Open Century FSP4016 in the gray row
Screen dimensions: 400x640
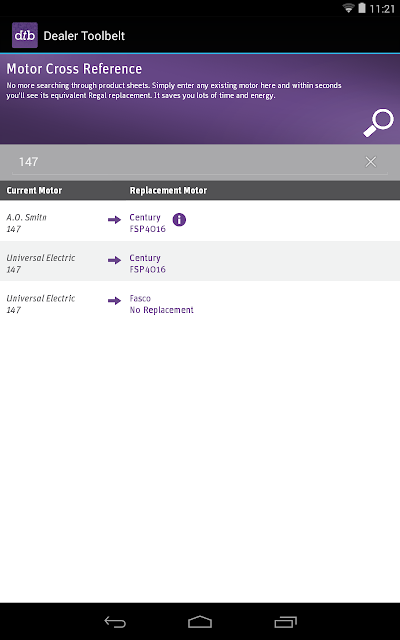(147, 263)
